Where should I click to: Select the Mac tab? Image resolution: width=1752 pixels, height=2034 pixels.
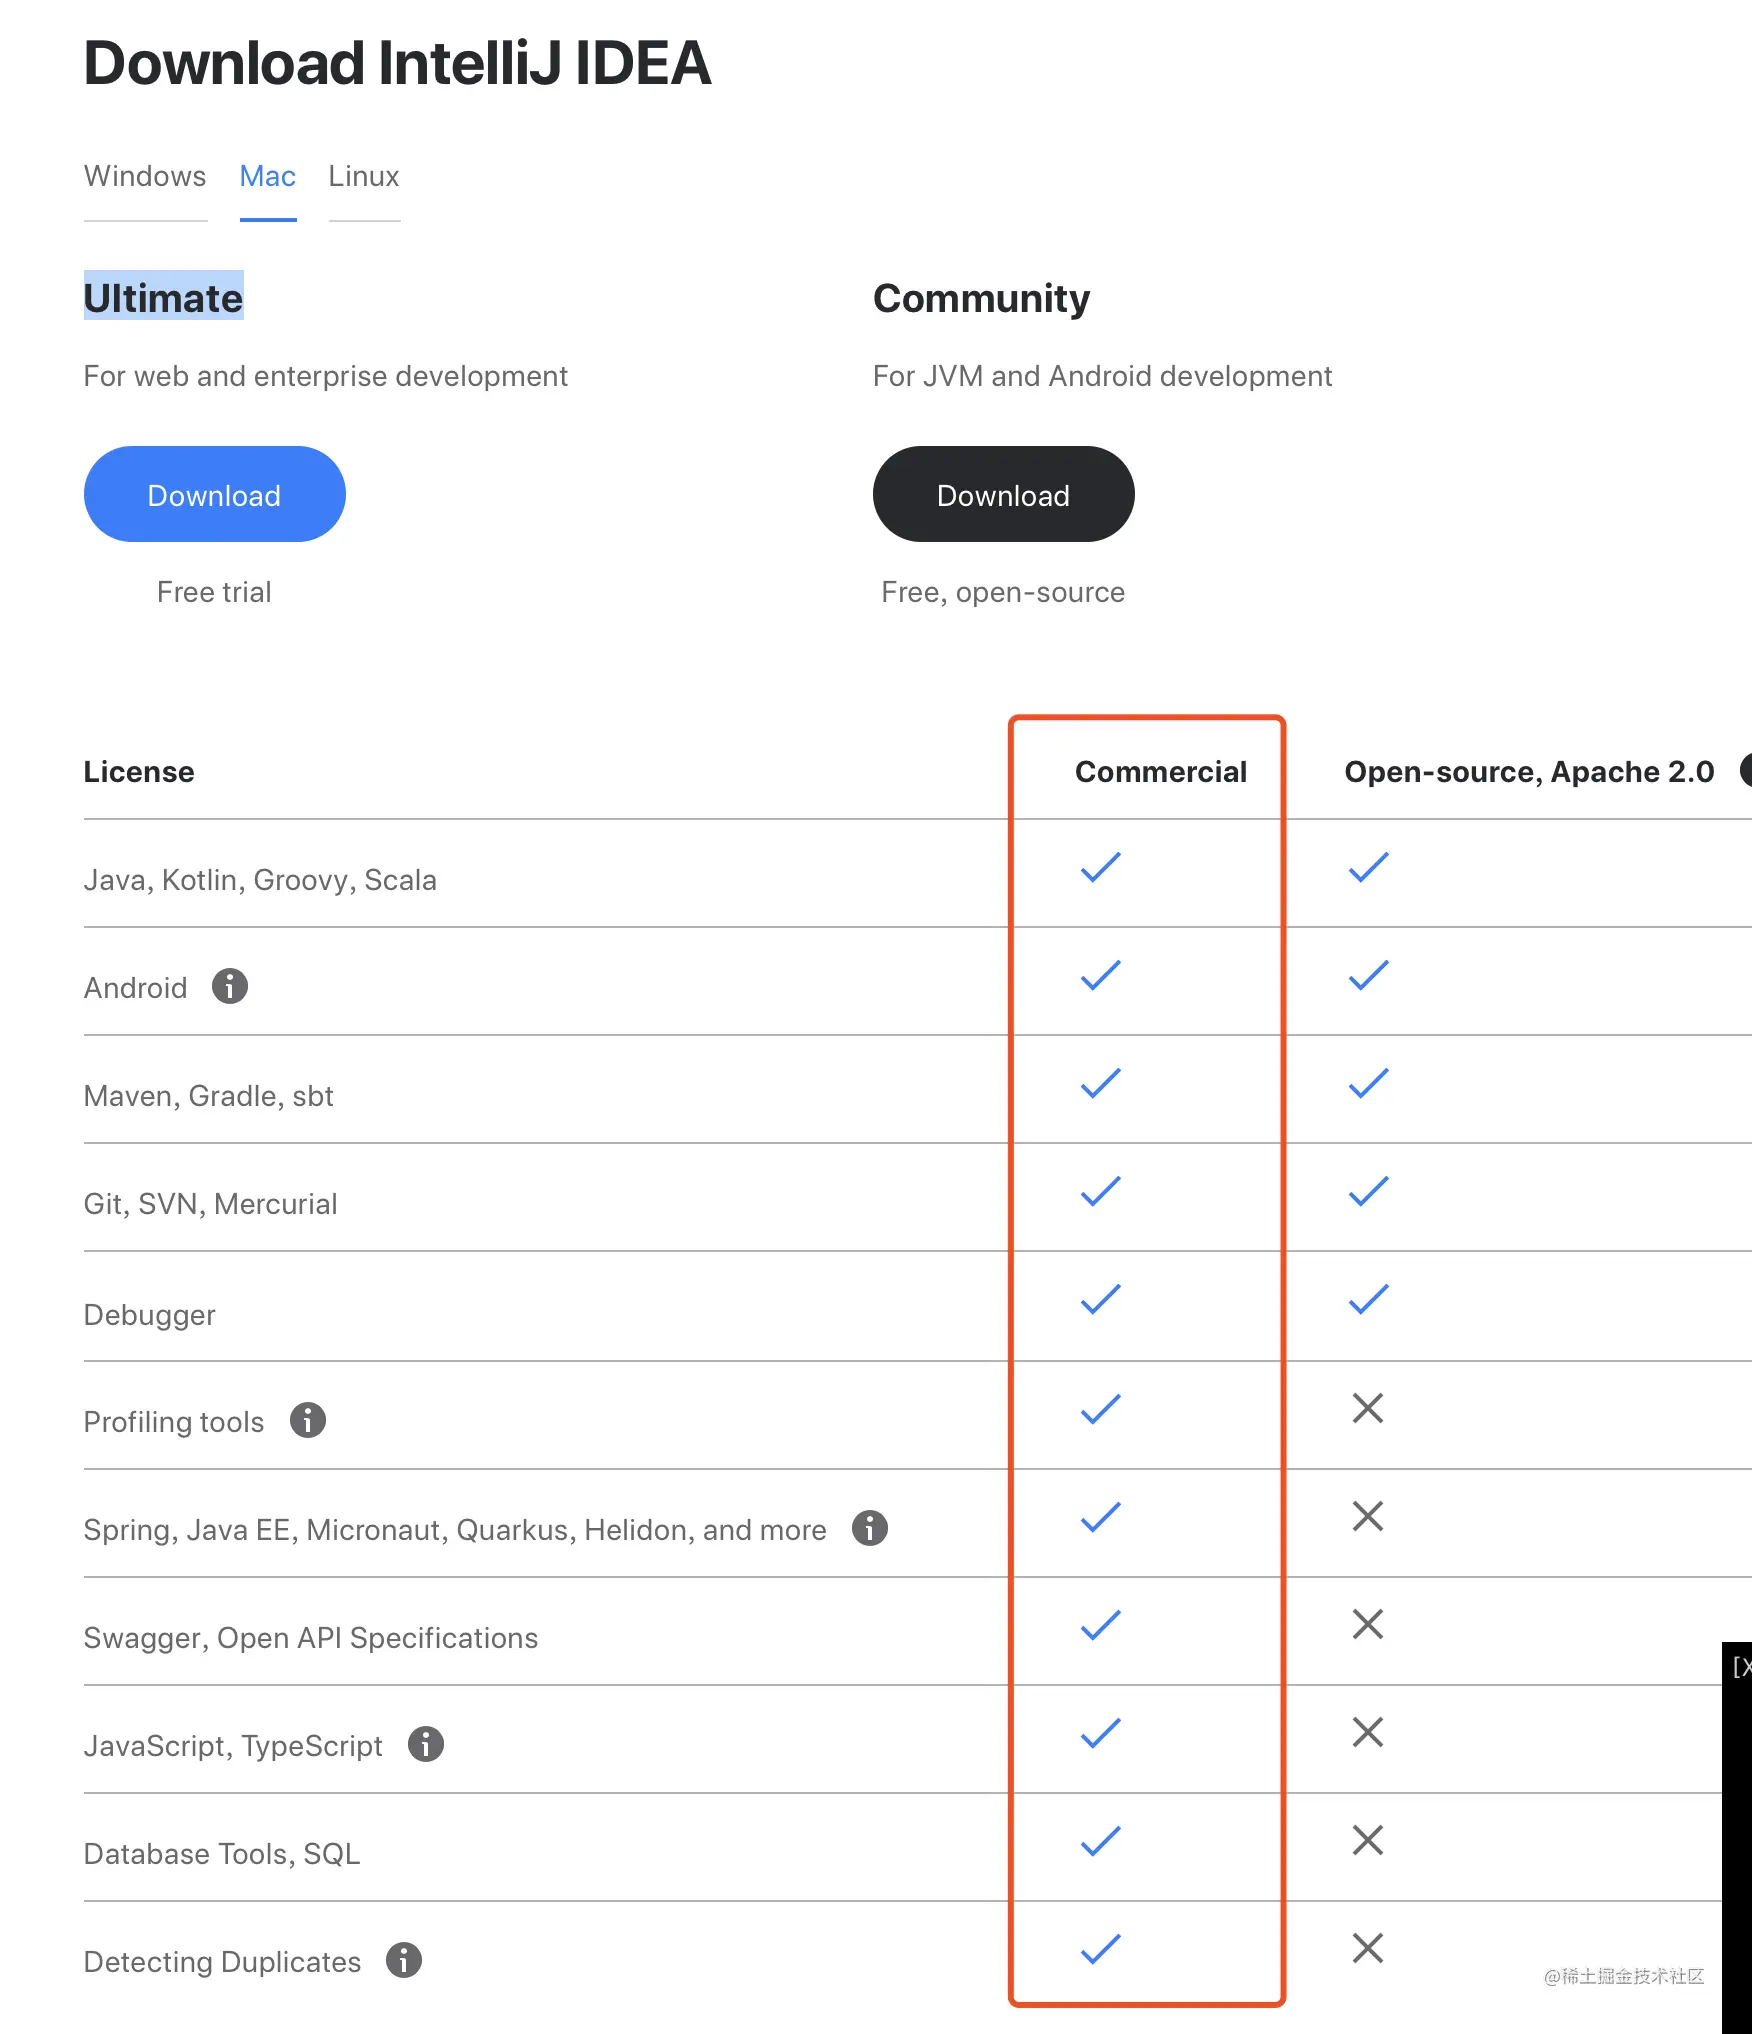pyautogui.click(x=268, y=176)
